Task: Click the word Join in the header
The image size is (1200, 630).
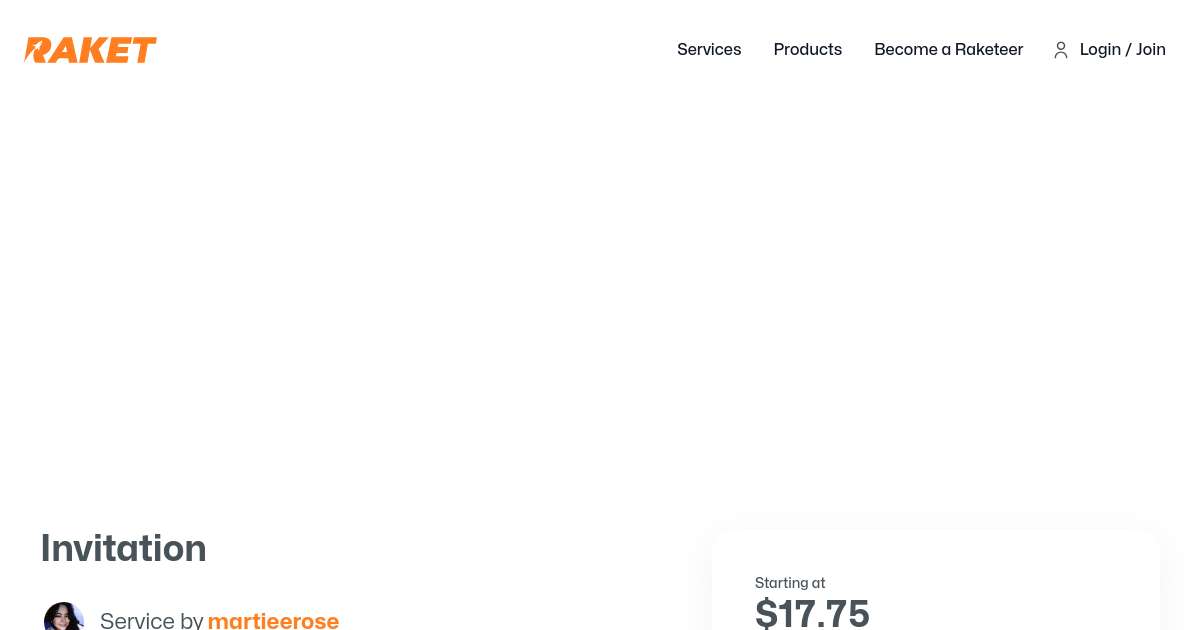Action: pyautogui.click(x=1151, y=50)
